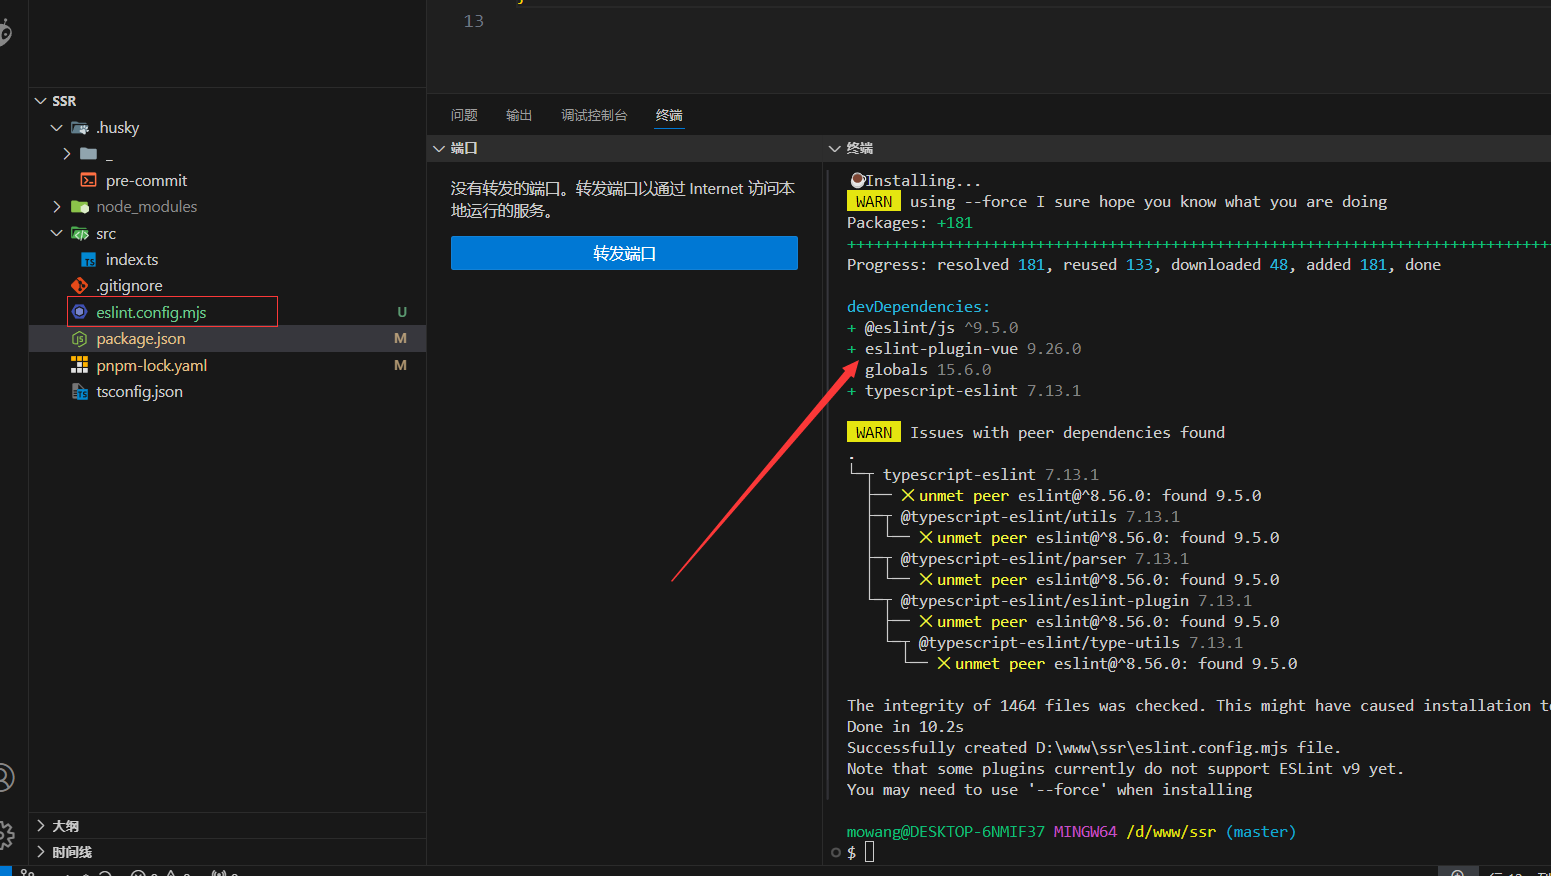This screenshot has width=1551, height=876.
Task: Click the 转发端口 button
Action: tap(624, 253)
